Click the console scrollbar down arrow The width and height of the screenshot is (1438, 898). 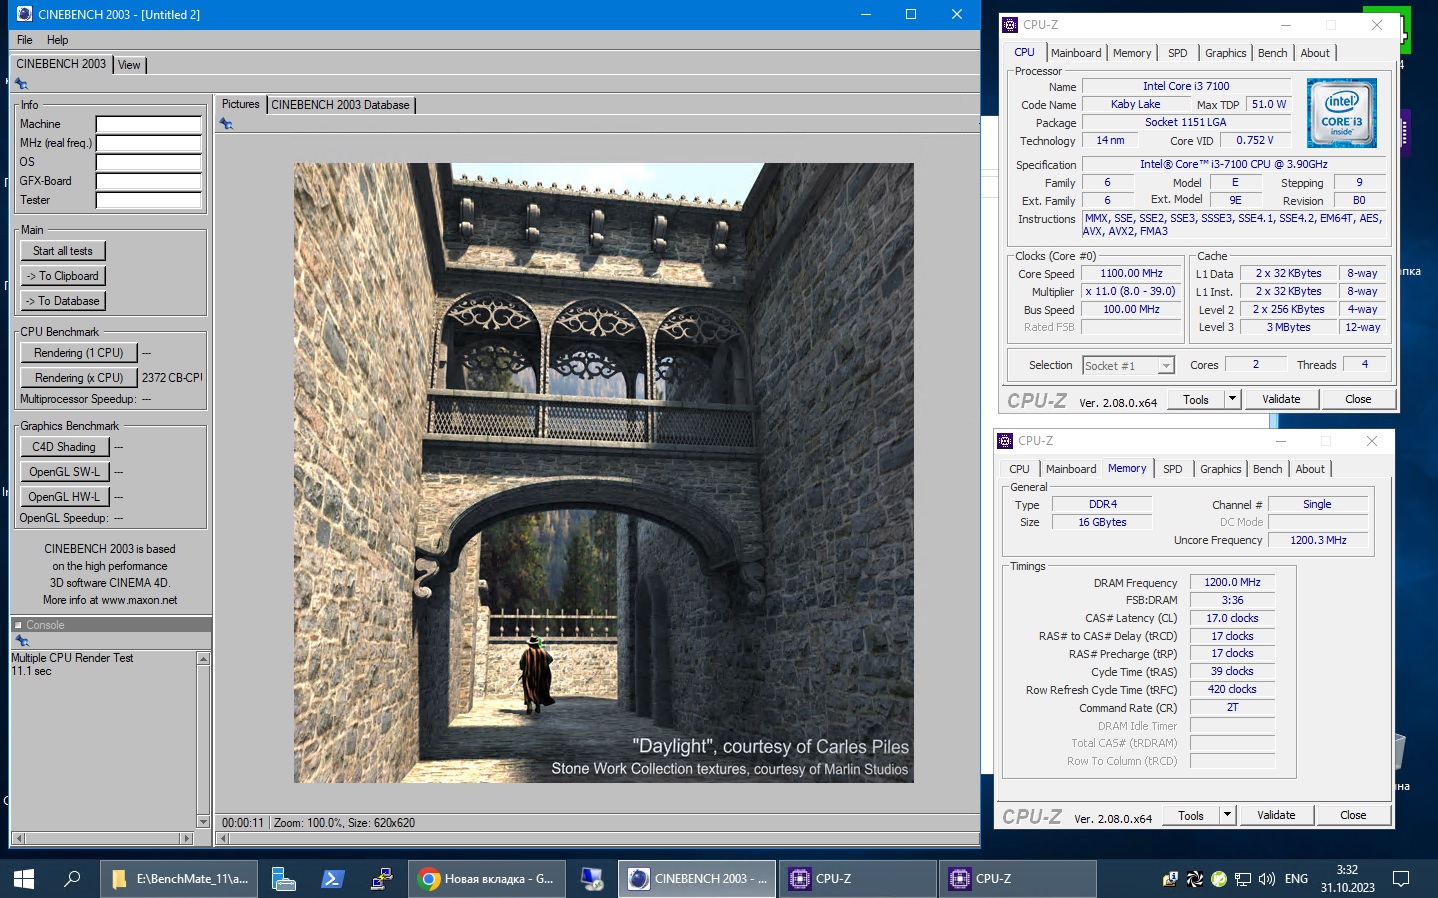204,822
